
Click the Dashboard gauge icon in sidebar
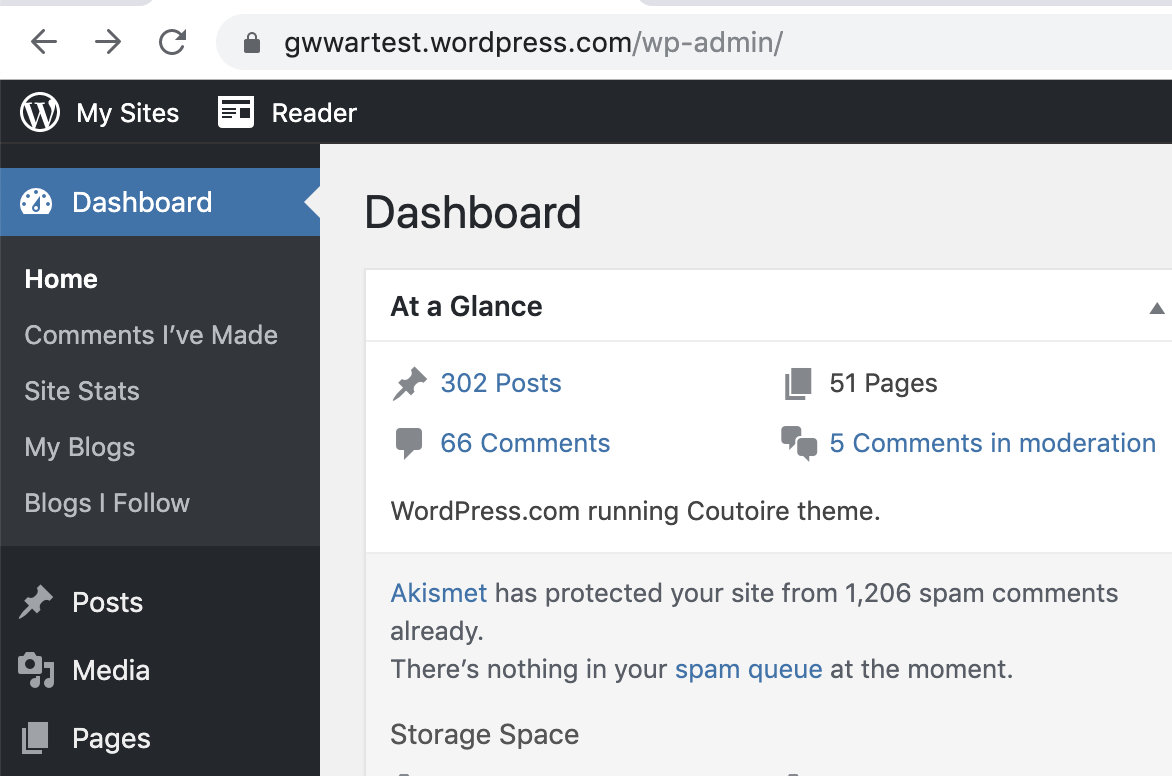tap(36, 202)
